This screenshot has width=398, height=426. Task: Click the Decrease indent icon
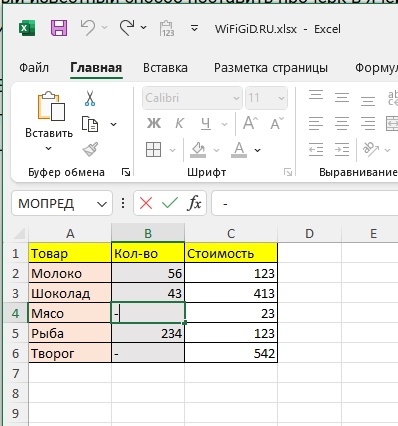[316, 150]
